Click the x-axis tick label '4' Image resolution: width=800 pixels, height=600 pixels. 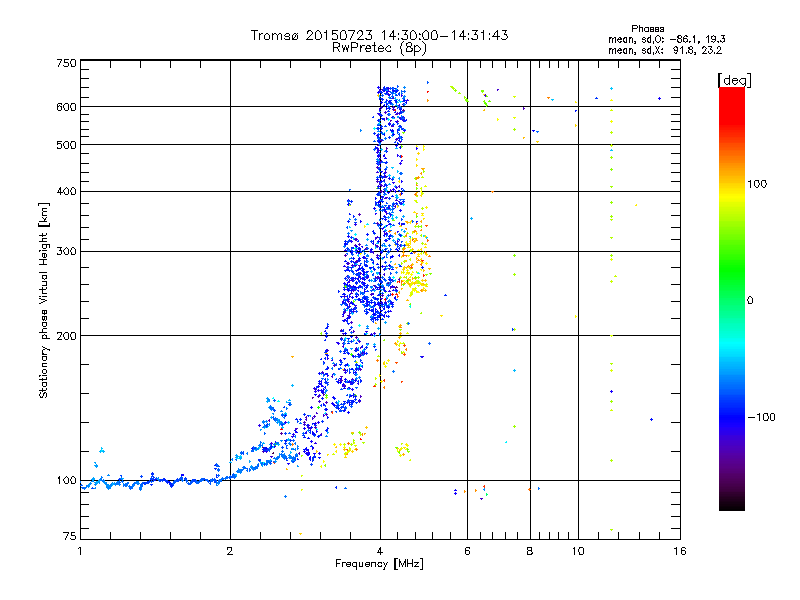(380, 551)
